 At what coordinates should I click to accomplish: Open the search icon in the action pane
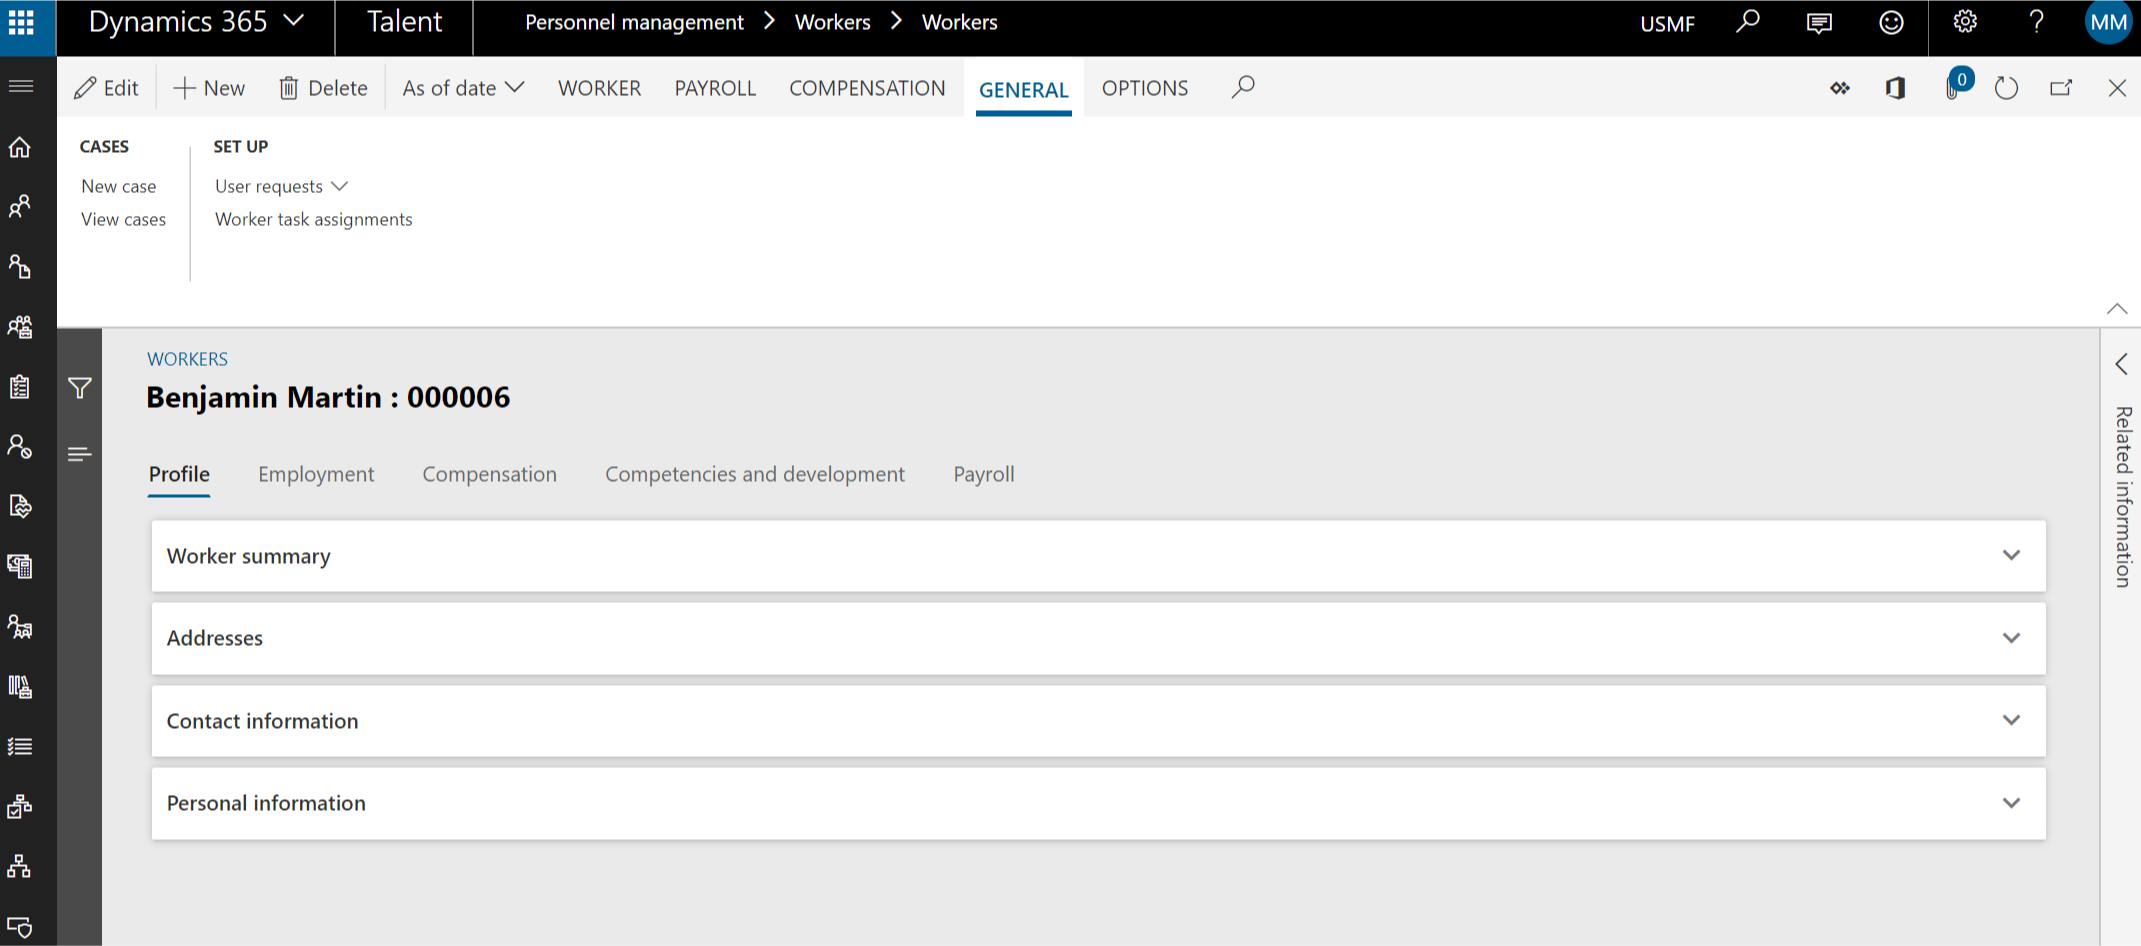(x=1242, y=88)
